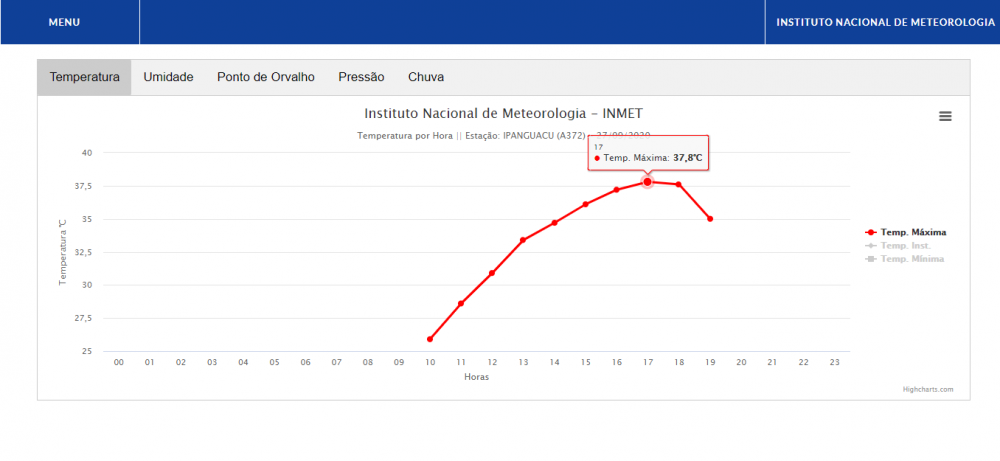Open the Ponto de Orvalho tab
This screenshot has height=461, width=1000.
[x=266, y=77]
